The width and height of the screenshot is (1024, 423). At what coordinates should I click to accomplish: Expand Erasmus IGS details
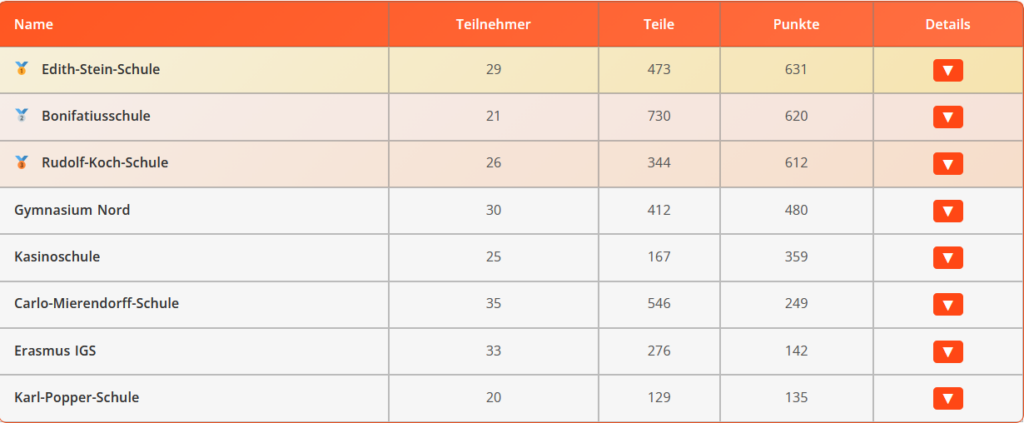948,351
